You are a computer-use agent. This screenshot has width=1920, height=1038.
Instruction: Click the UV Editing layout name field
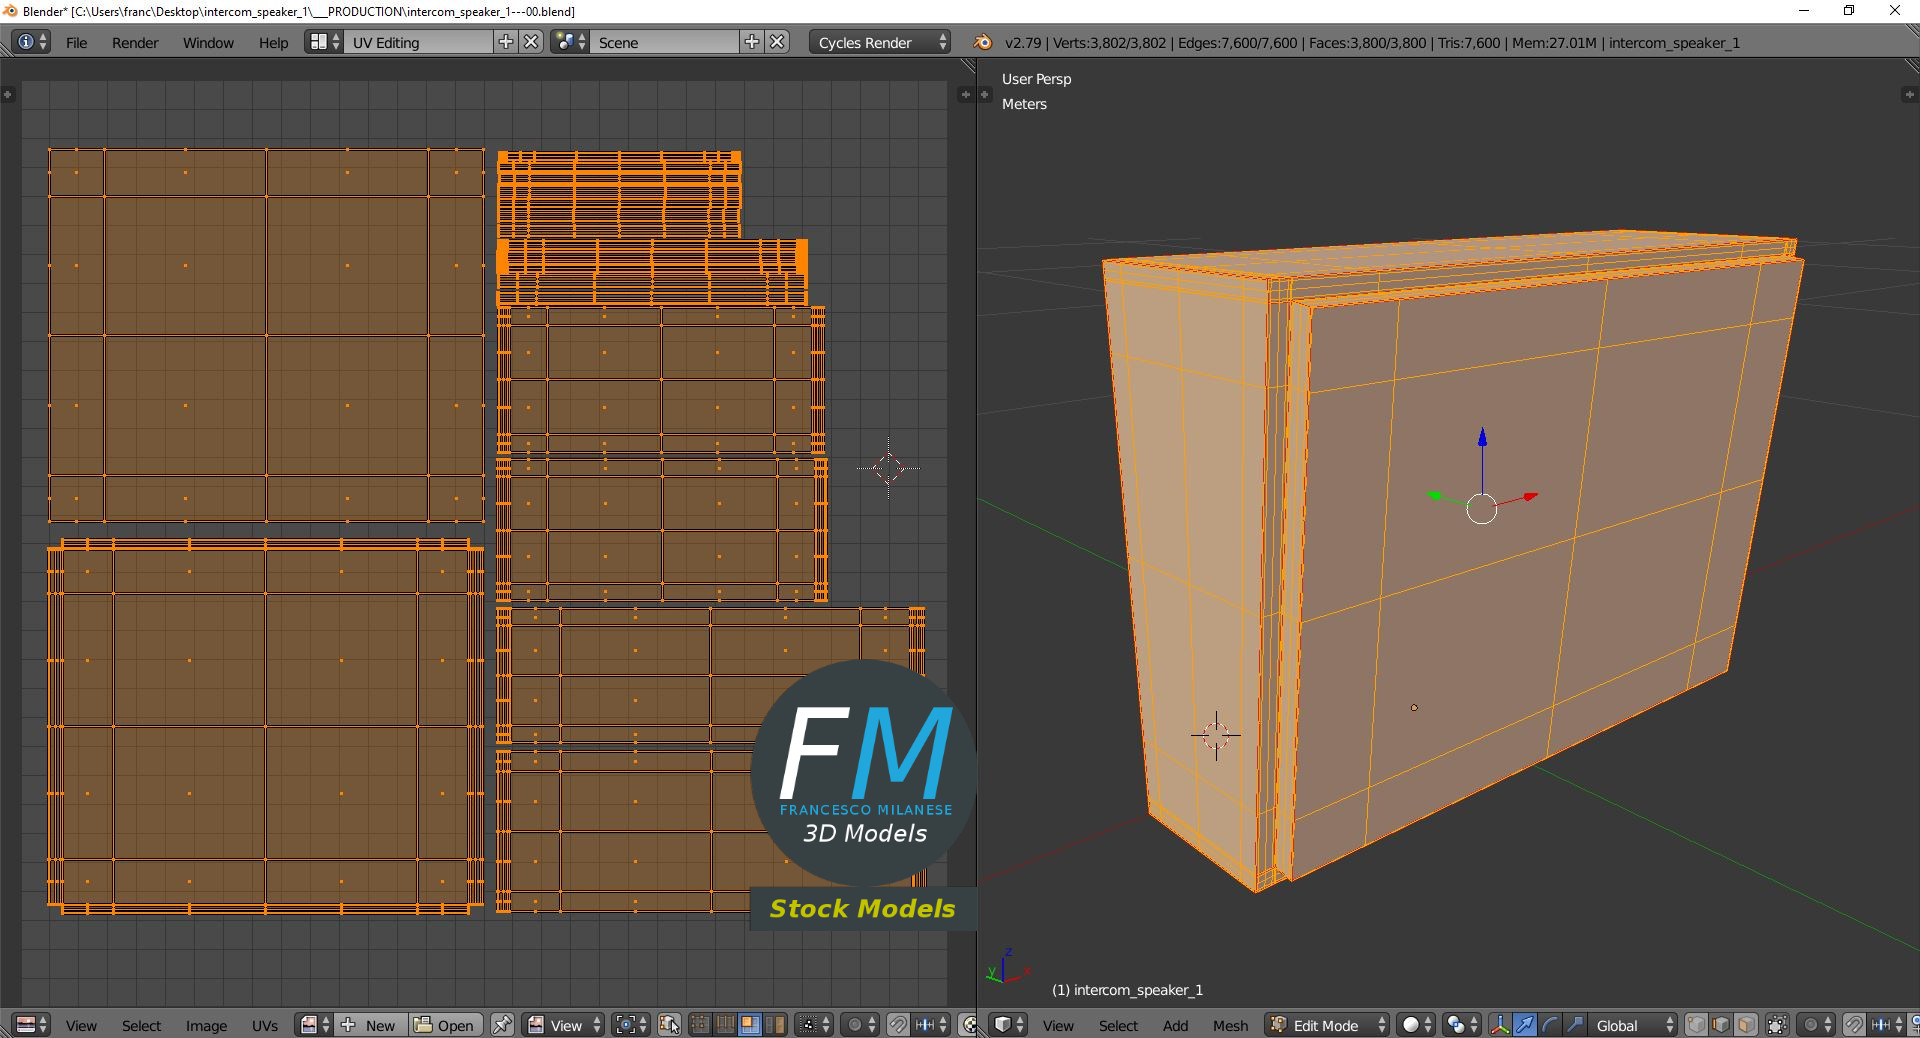coord(420,42)
